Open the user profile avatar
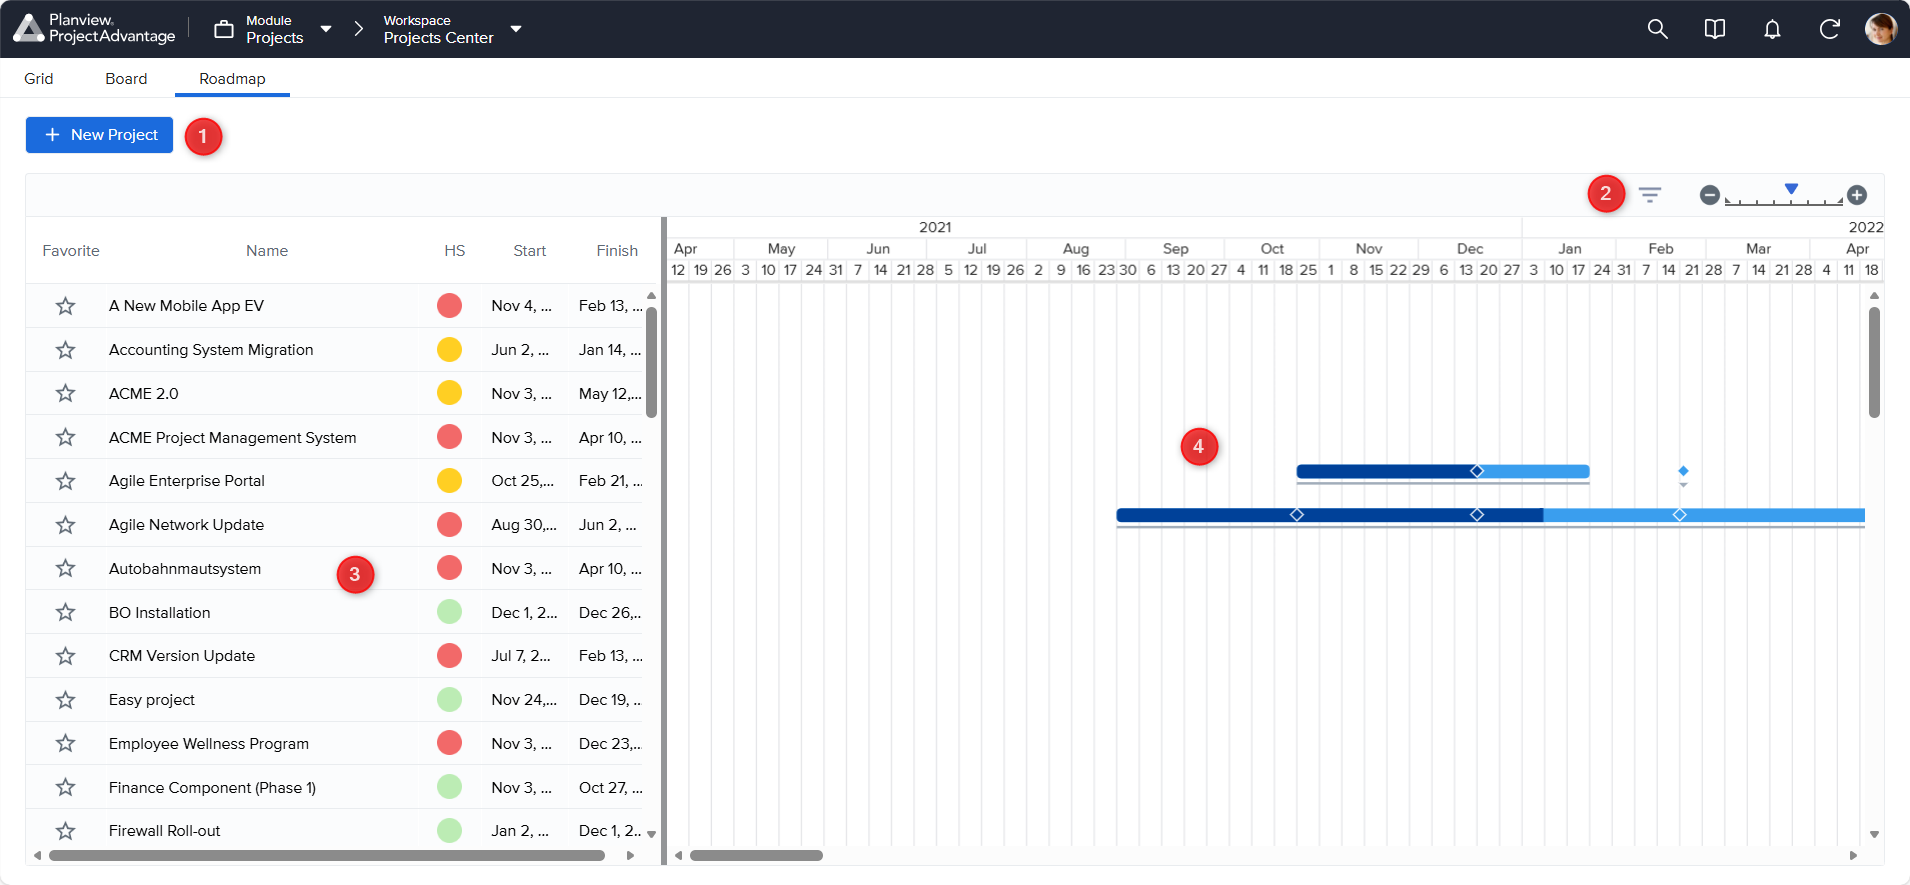This screenshot has width=1910, height=885. coord(1880,29)
